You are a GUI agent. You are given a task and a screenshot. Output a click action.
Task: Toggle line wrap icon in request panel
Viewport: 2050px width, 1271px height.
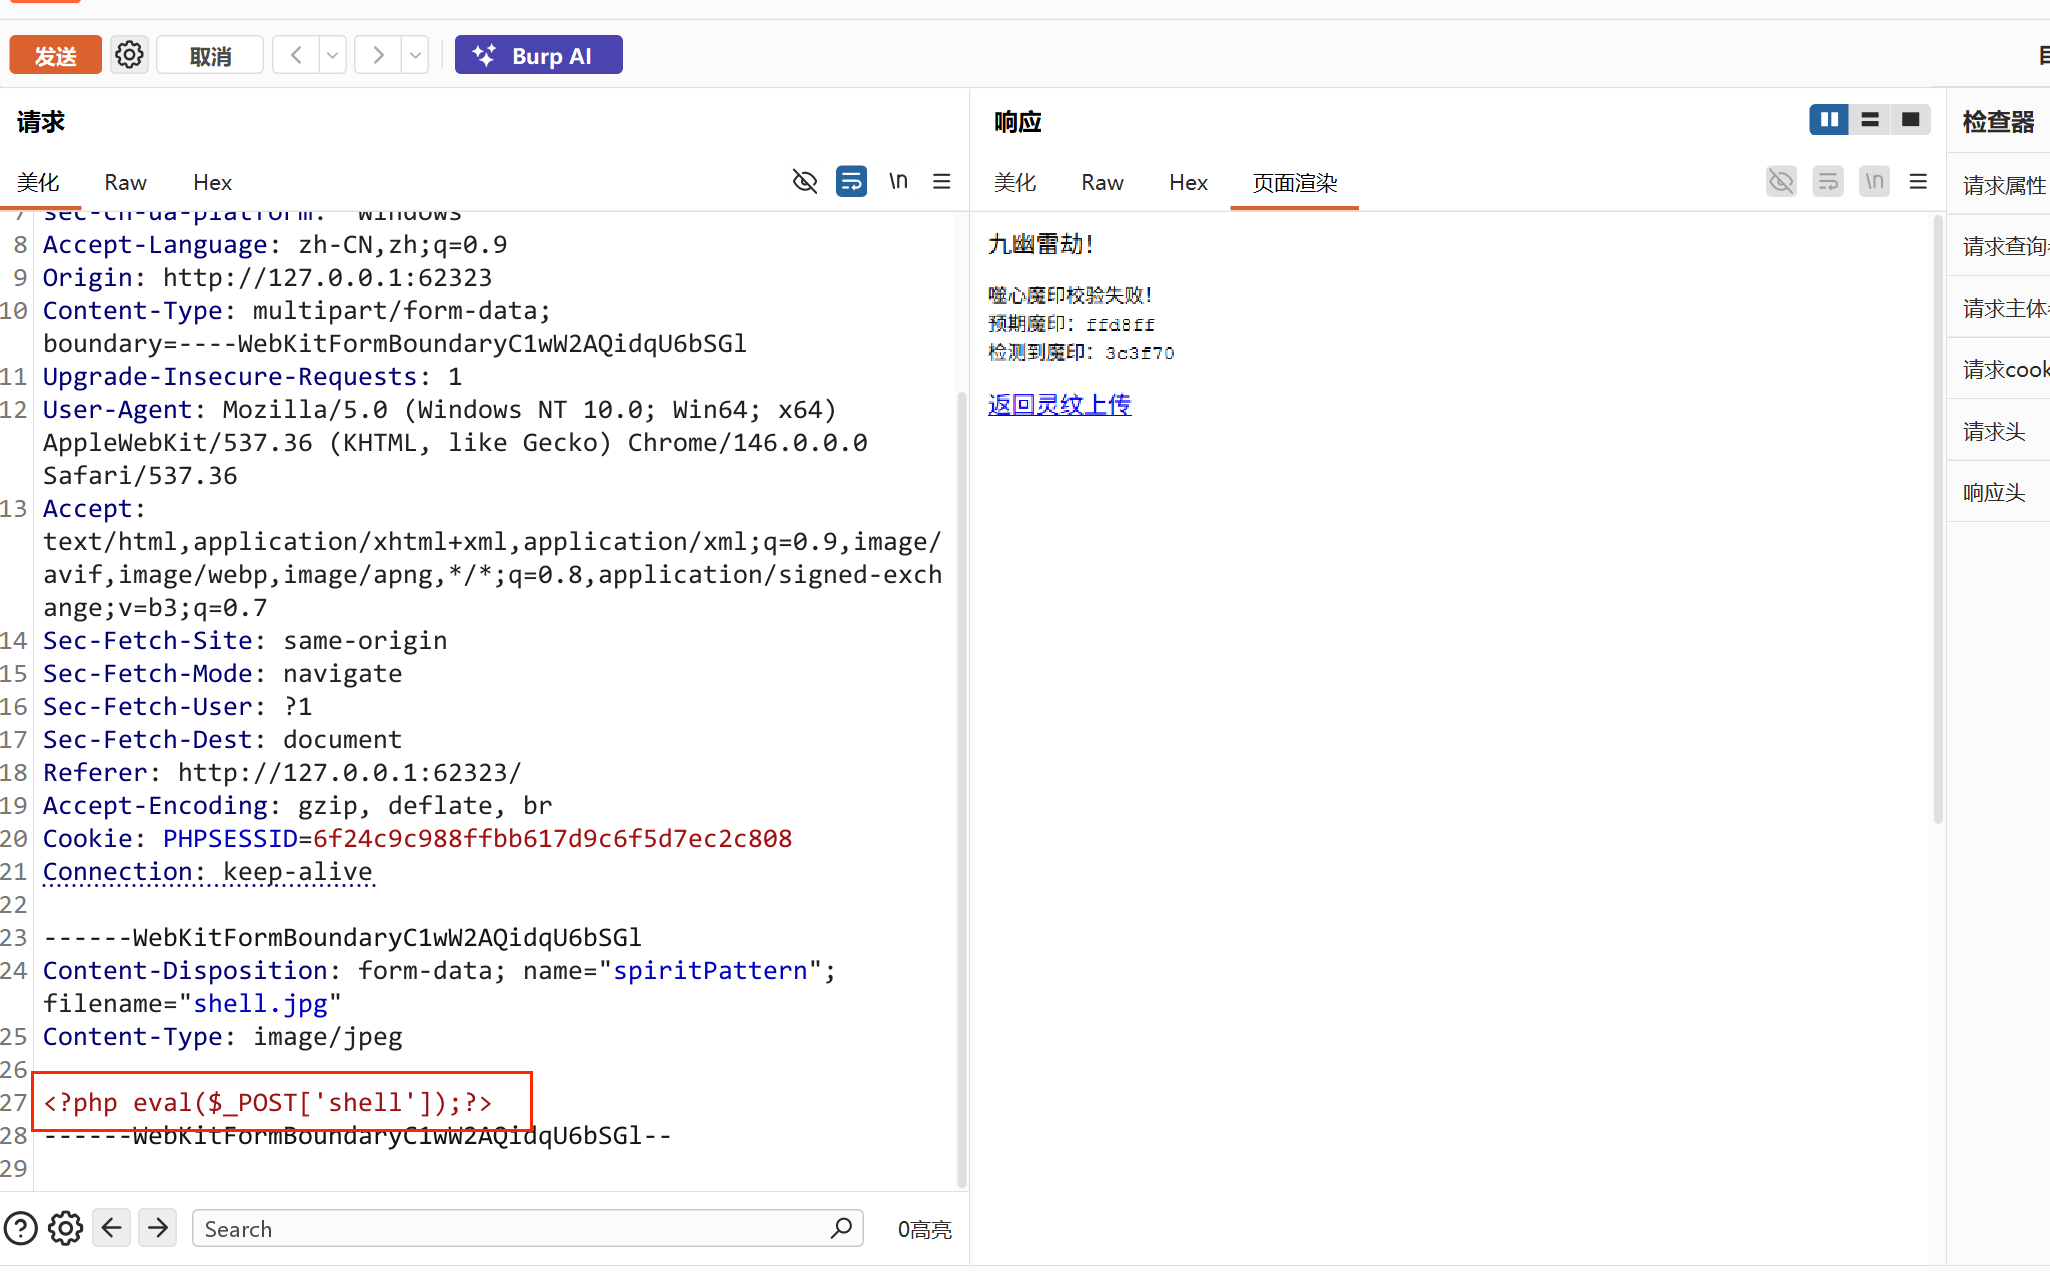click(851, 181)
